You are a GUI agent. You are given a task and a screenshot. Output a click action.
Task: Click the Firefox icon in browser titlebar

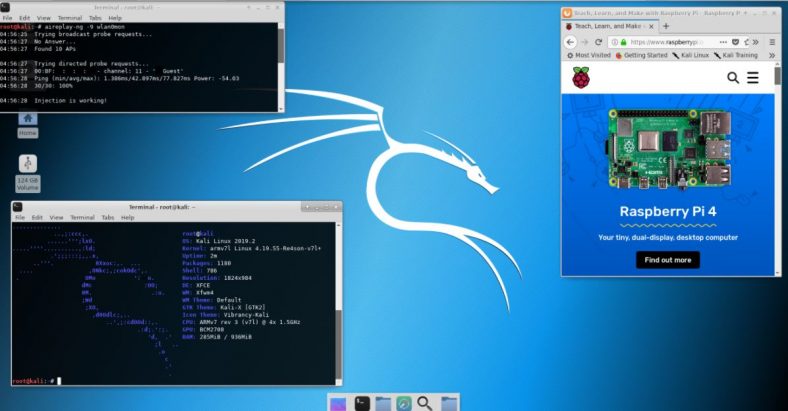(567, 13)
